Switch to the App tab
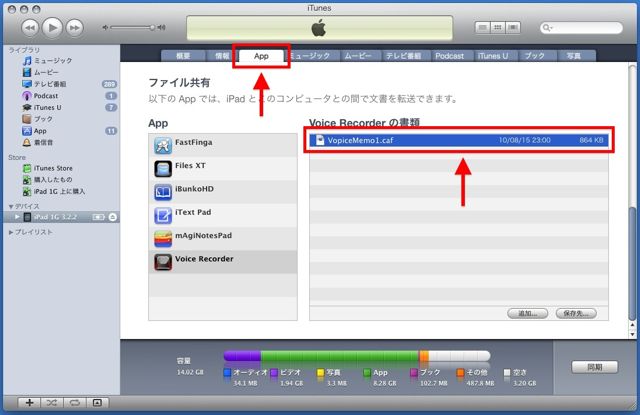640x415 pixels. 261,56
